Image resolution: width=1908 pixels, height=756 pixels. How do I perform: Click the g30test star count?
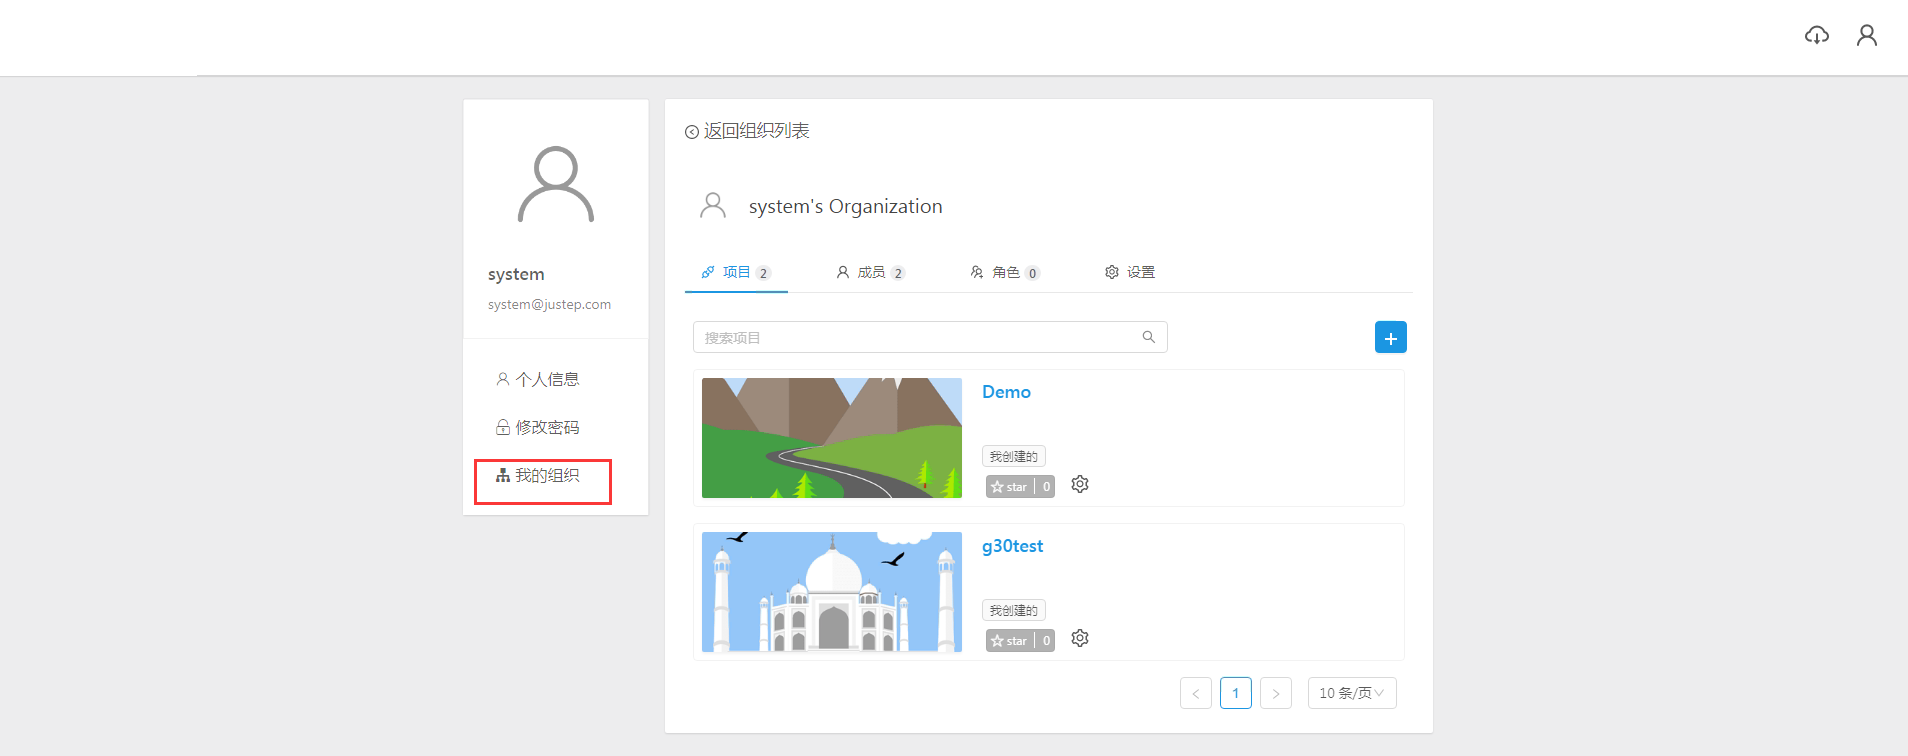[x=1046, y=641]
